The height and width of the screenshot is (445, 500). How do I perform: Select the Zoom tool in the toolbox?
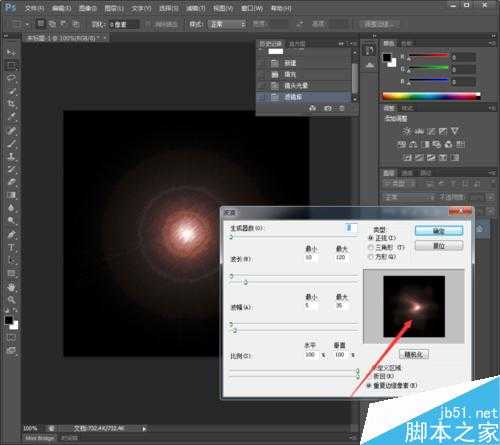point(11,300)
